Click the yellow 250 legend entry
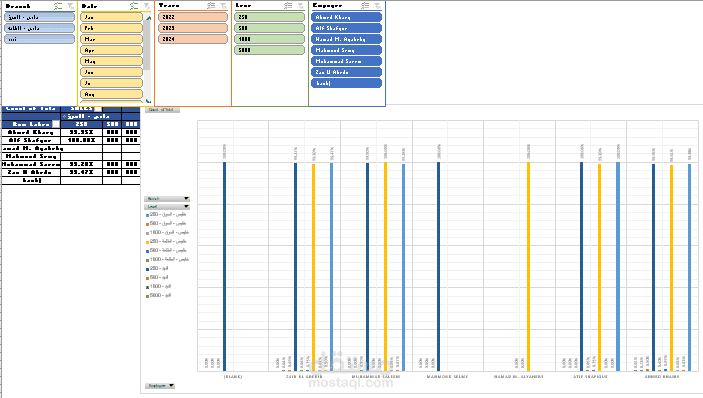Image resolution: width=703 pixels, height=398 pixels. 166,242
